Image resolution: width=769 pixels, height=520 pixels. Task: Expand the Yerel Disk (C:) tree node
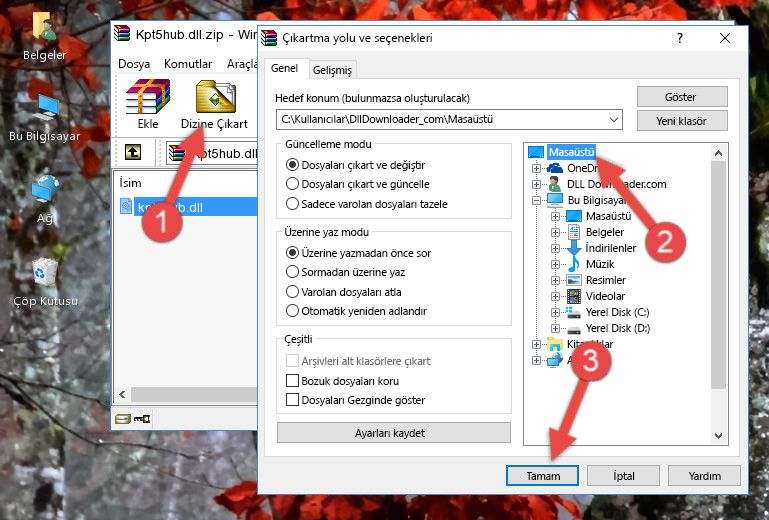pyautogui.click(x=555, y=312)
